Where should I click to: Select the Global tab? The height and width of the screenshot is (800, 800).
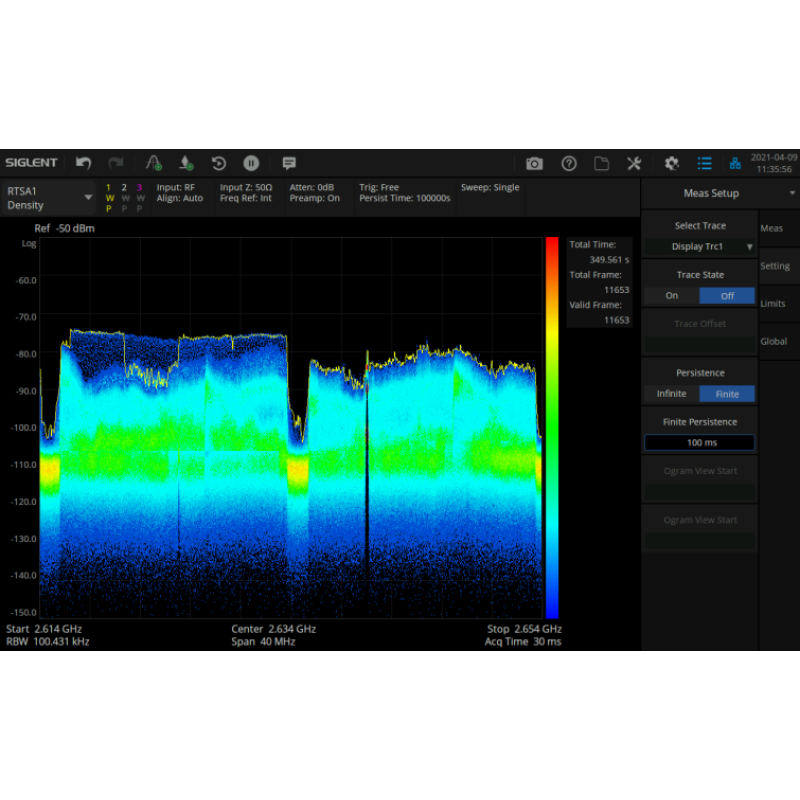773,341
